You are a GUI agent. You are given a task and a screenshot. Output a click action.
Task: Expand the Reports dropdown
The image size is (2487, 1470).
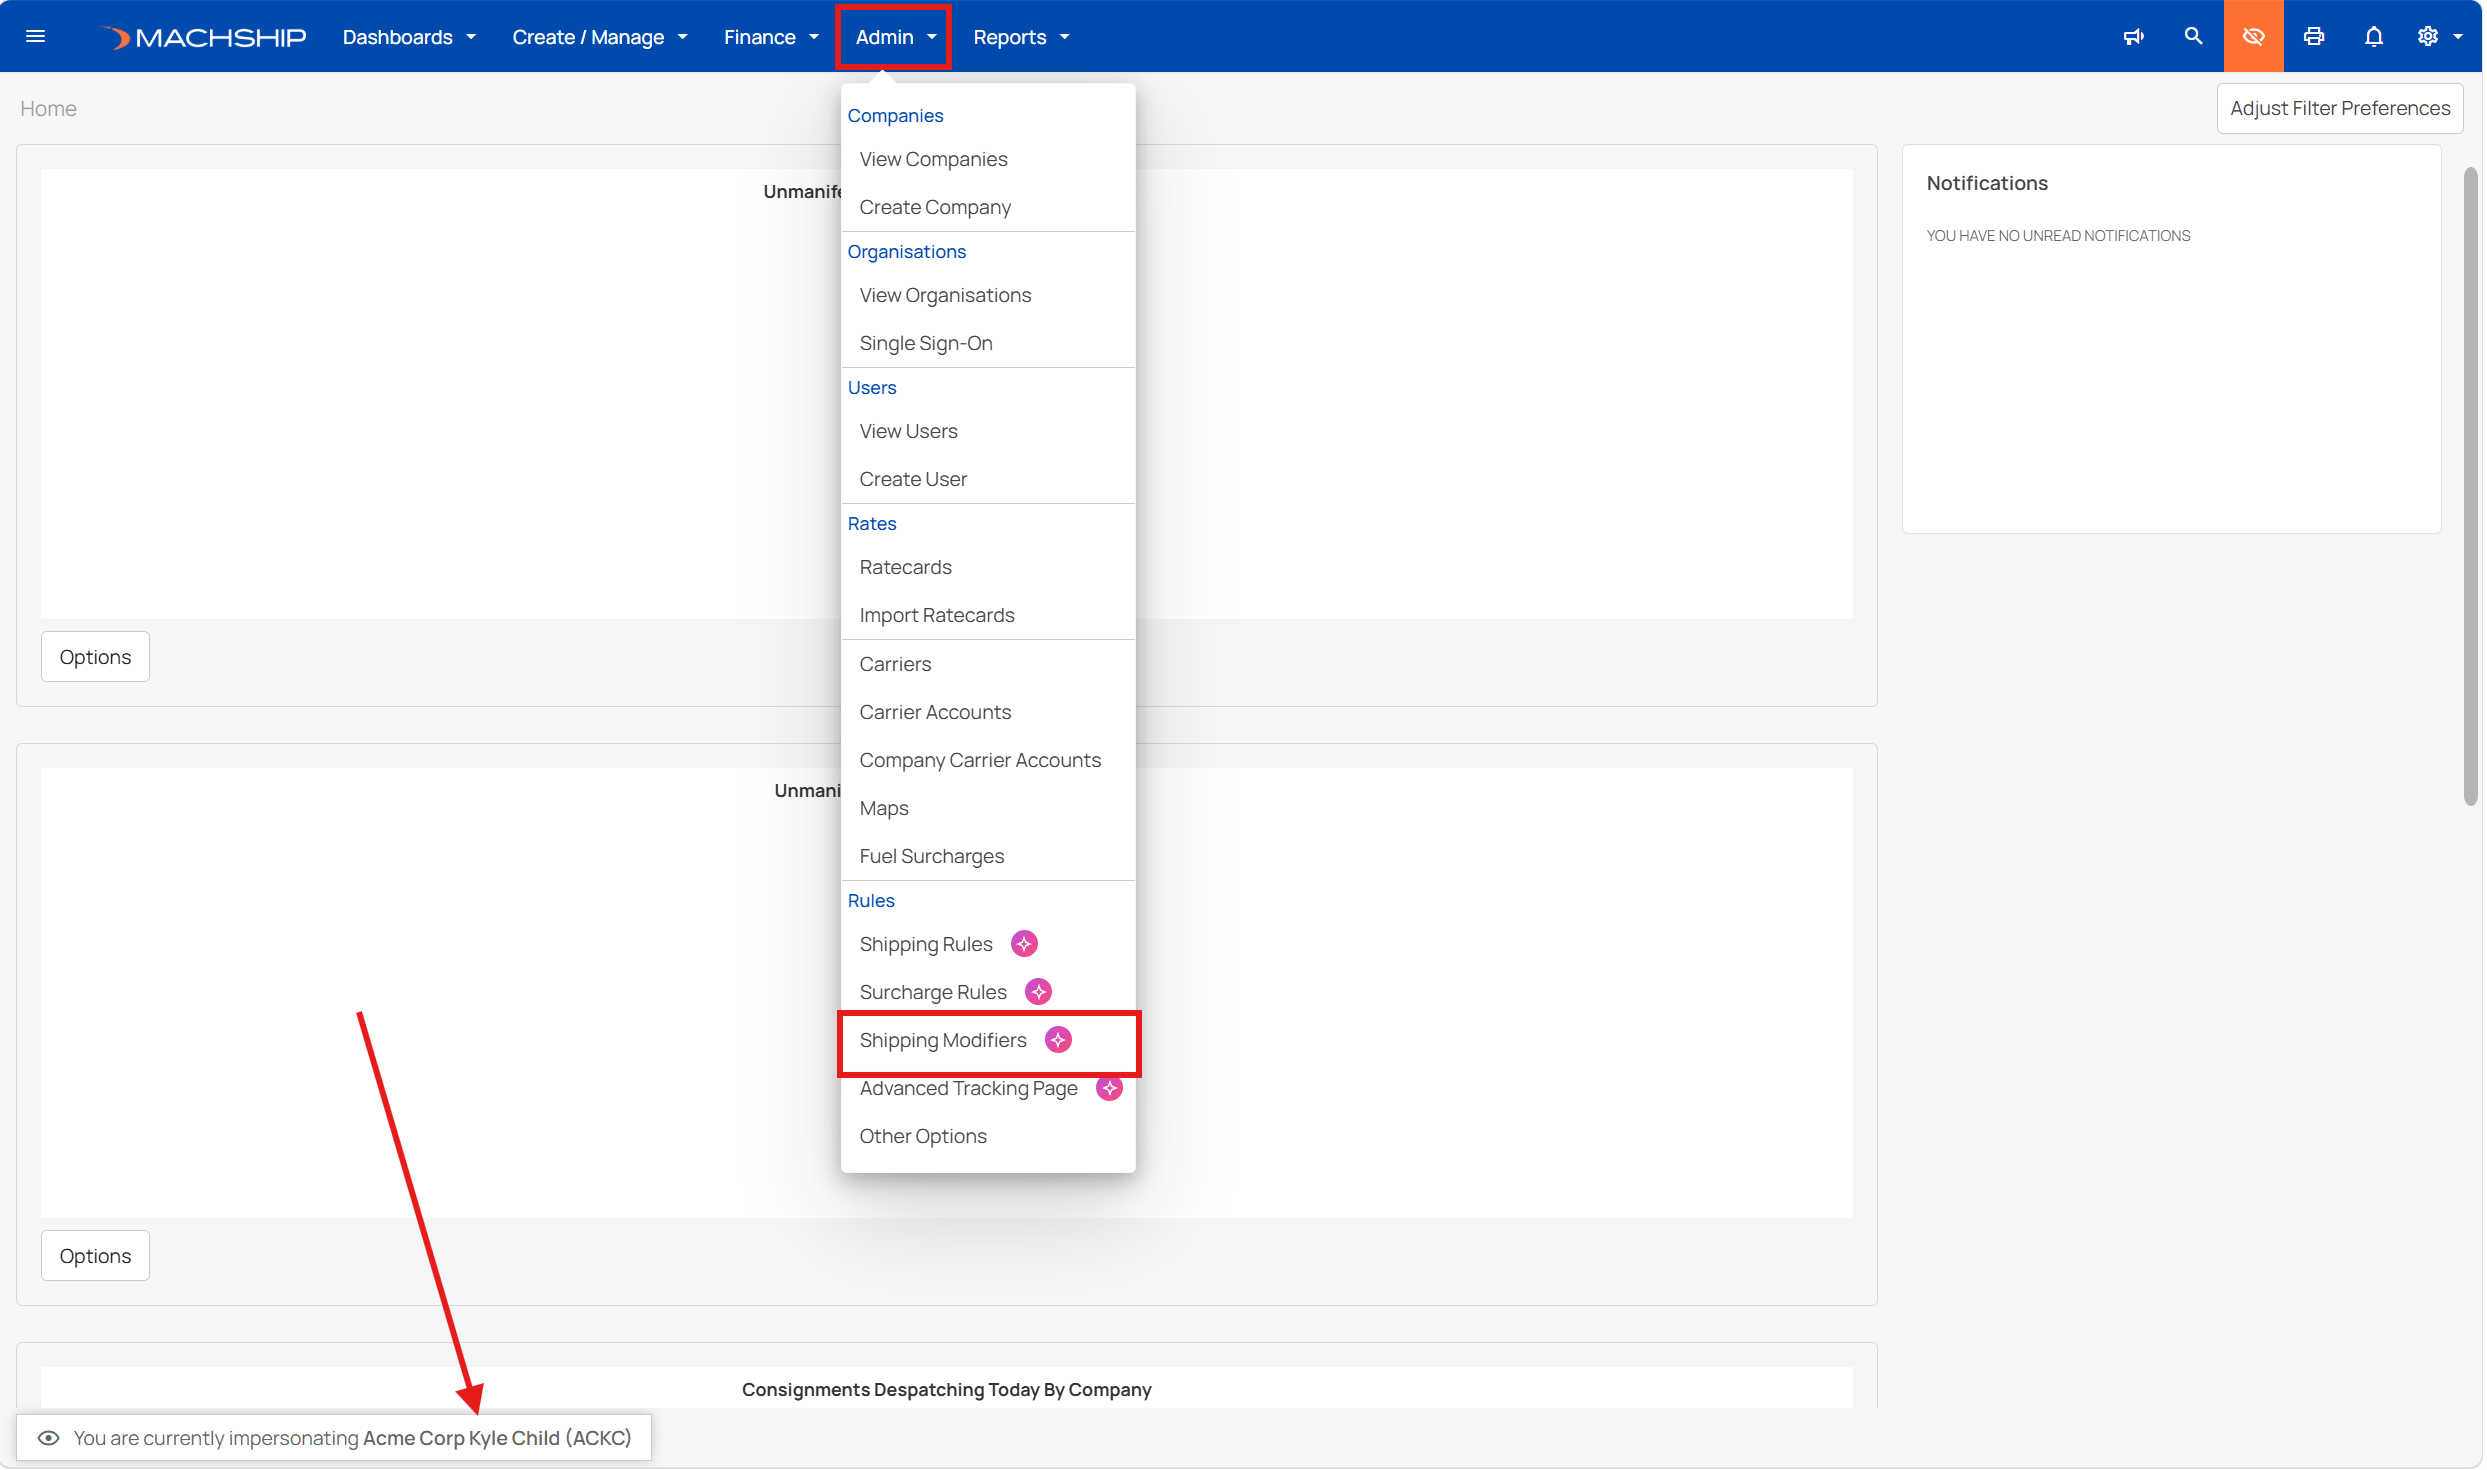click(x=1021, y=37)
